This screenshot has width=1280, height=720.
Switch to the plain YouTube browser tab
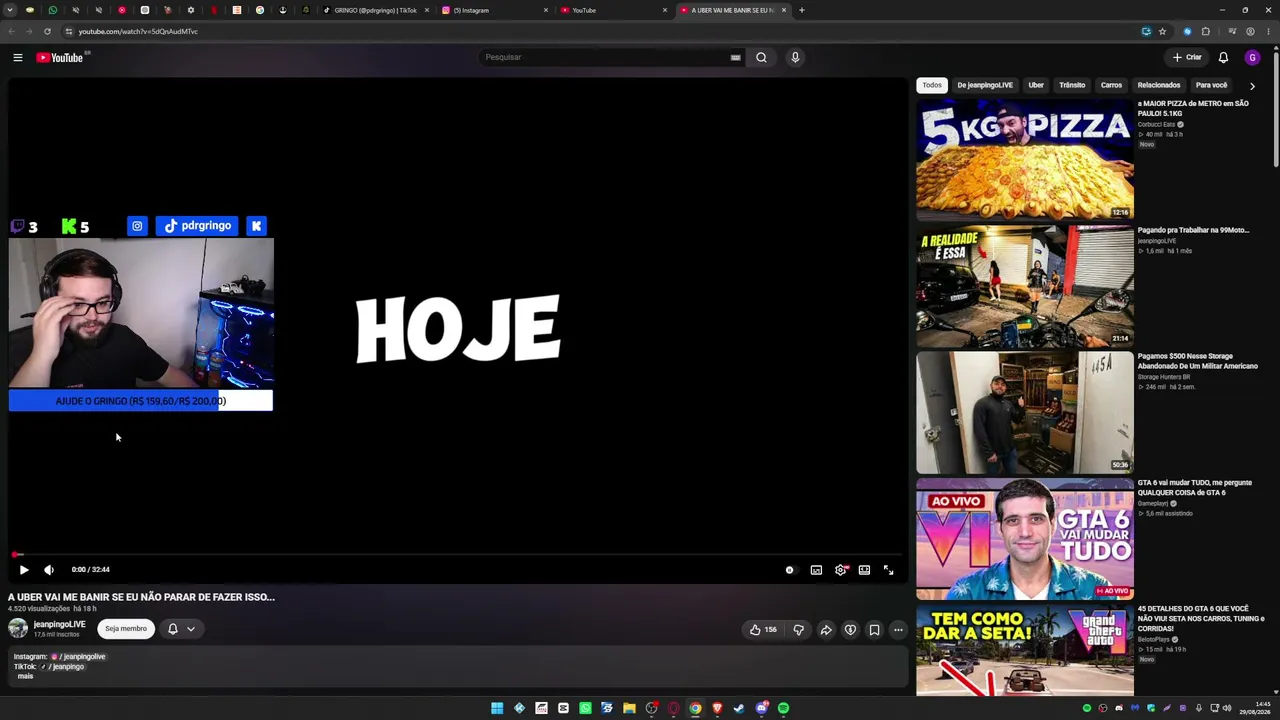click(613, 10)
